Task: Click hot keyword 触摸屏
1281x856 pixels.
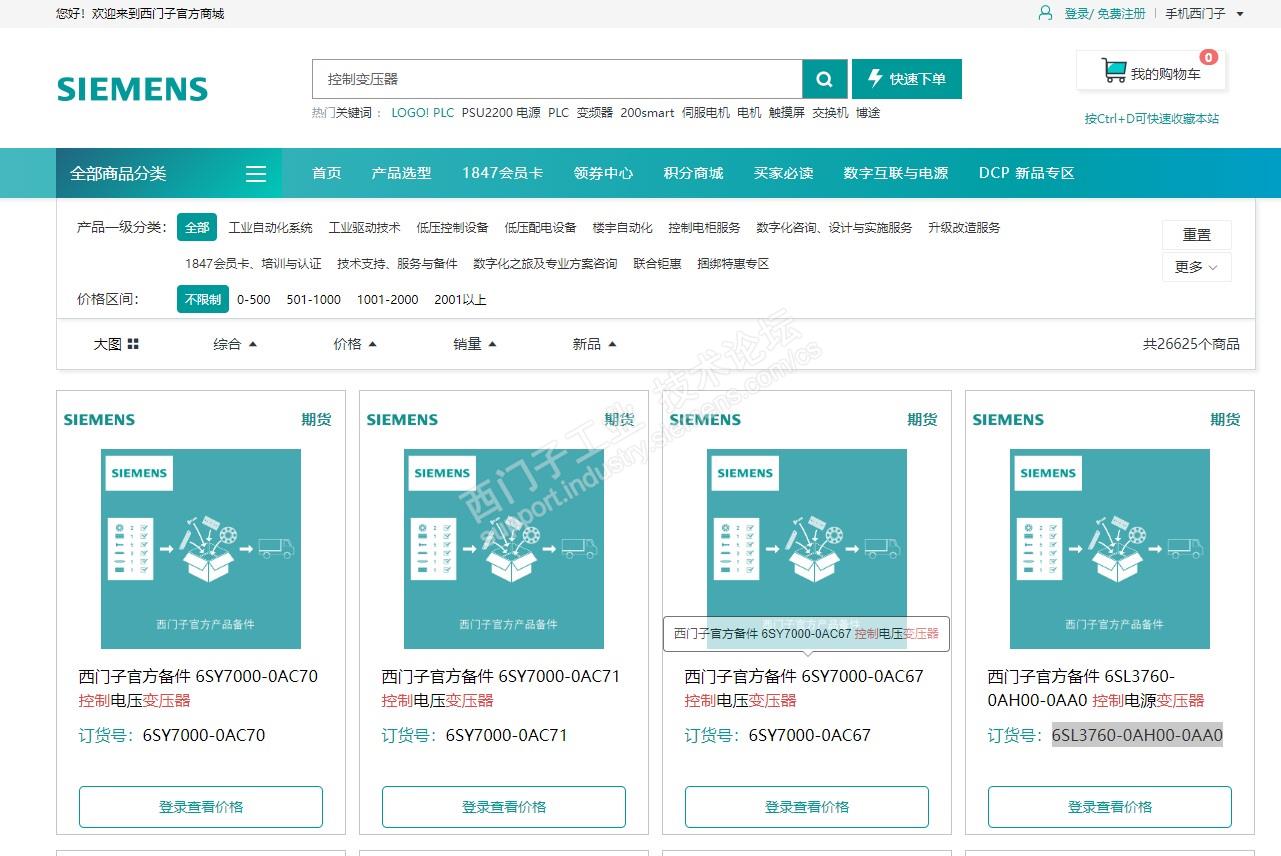Action: pos(786,113)
